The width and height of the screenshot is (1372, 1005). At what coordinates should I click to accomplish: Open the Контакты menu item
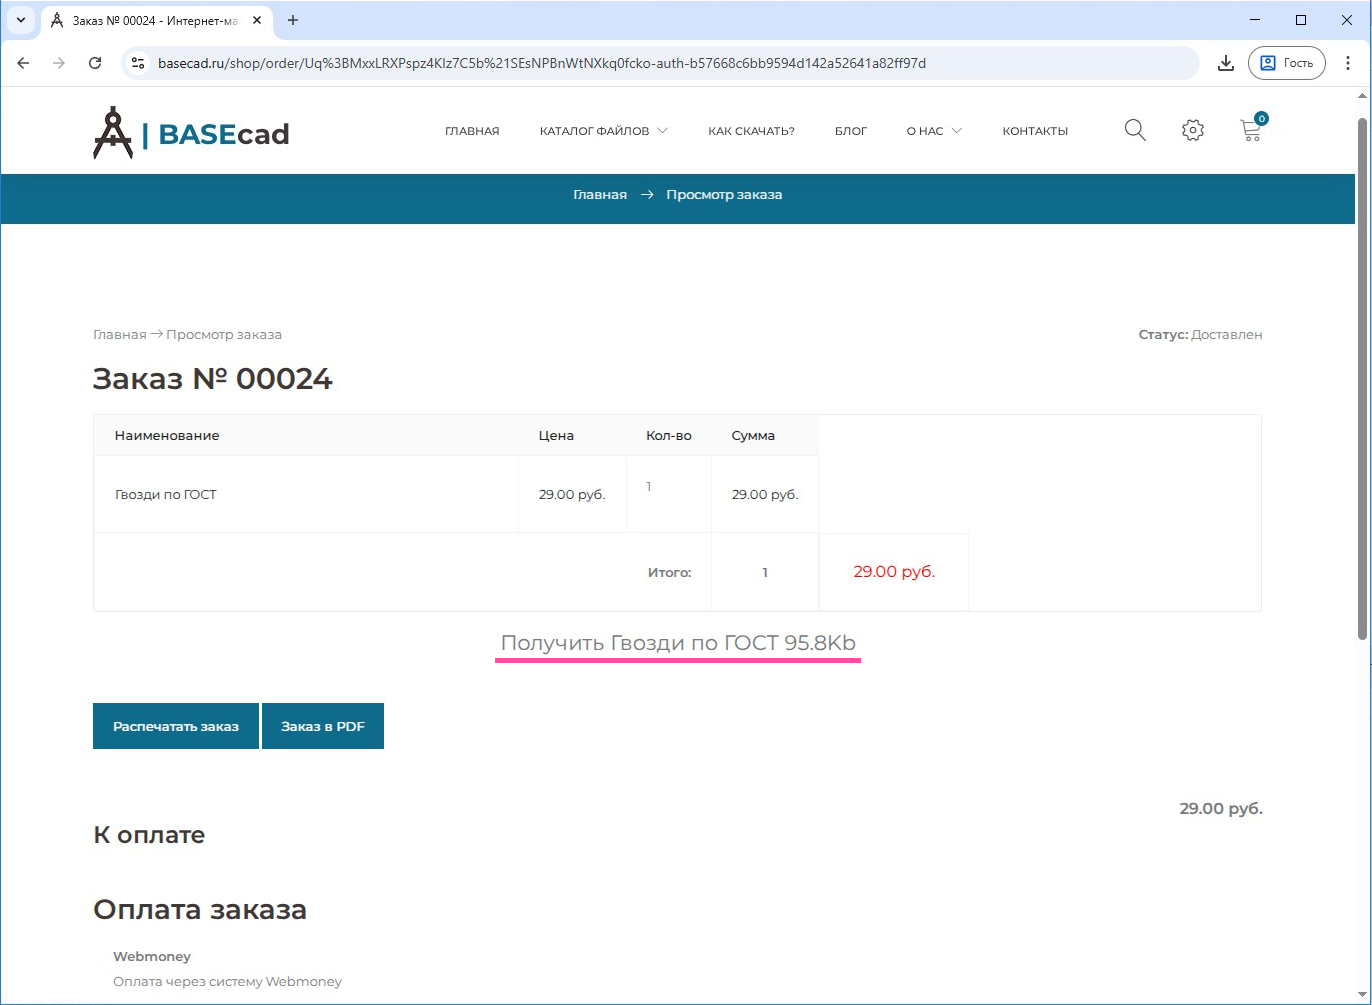tap(1035, 131)
